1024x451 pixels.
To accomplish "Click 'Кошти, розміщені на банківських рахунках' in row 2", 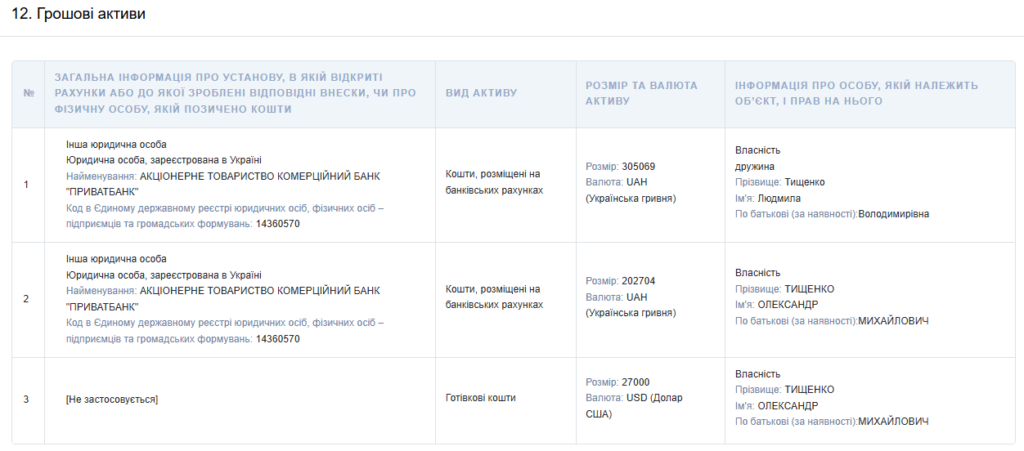I will pyautogui.click(x=493, y=296).
